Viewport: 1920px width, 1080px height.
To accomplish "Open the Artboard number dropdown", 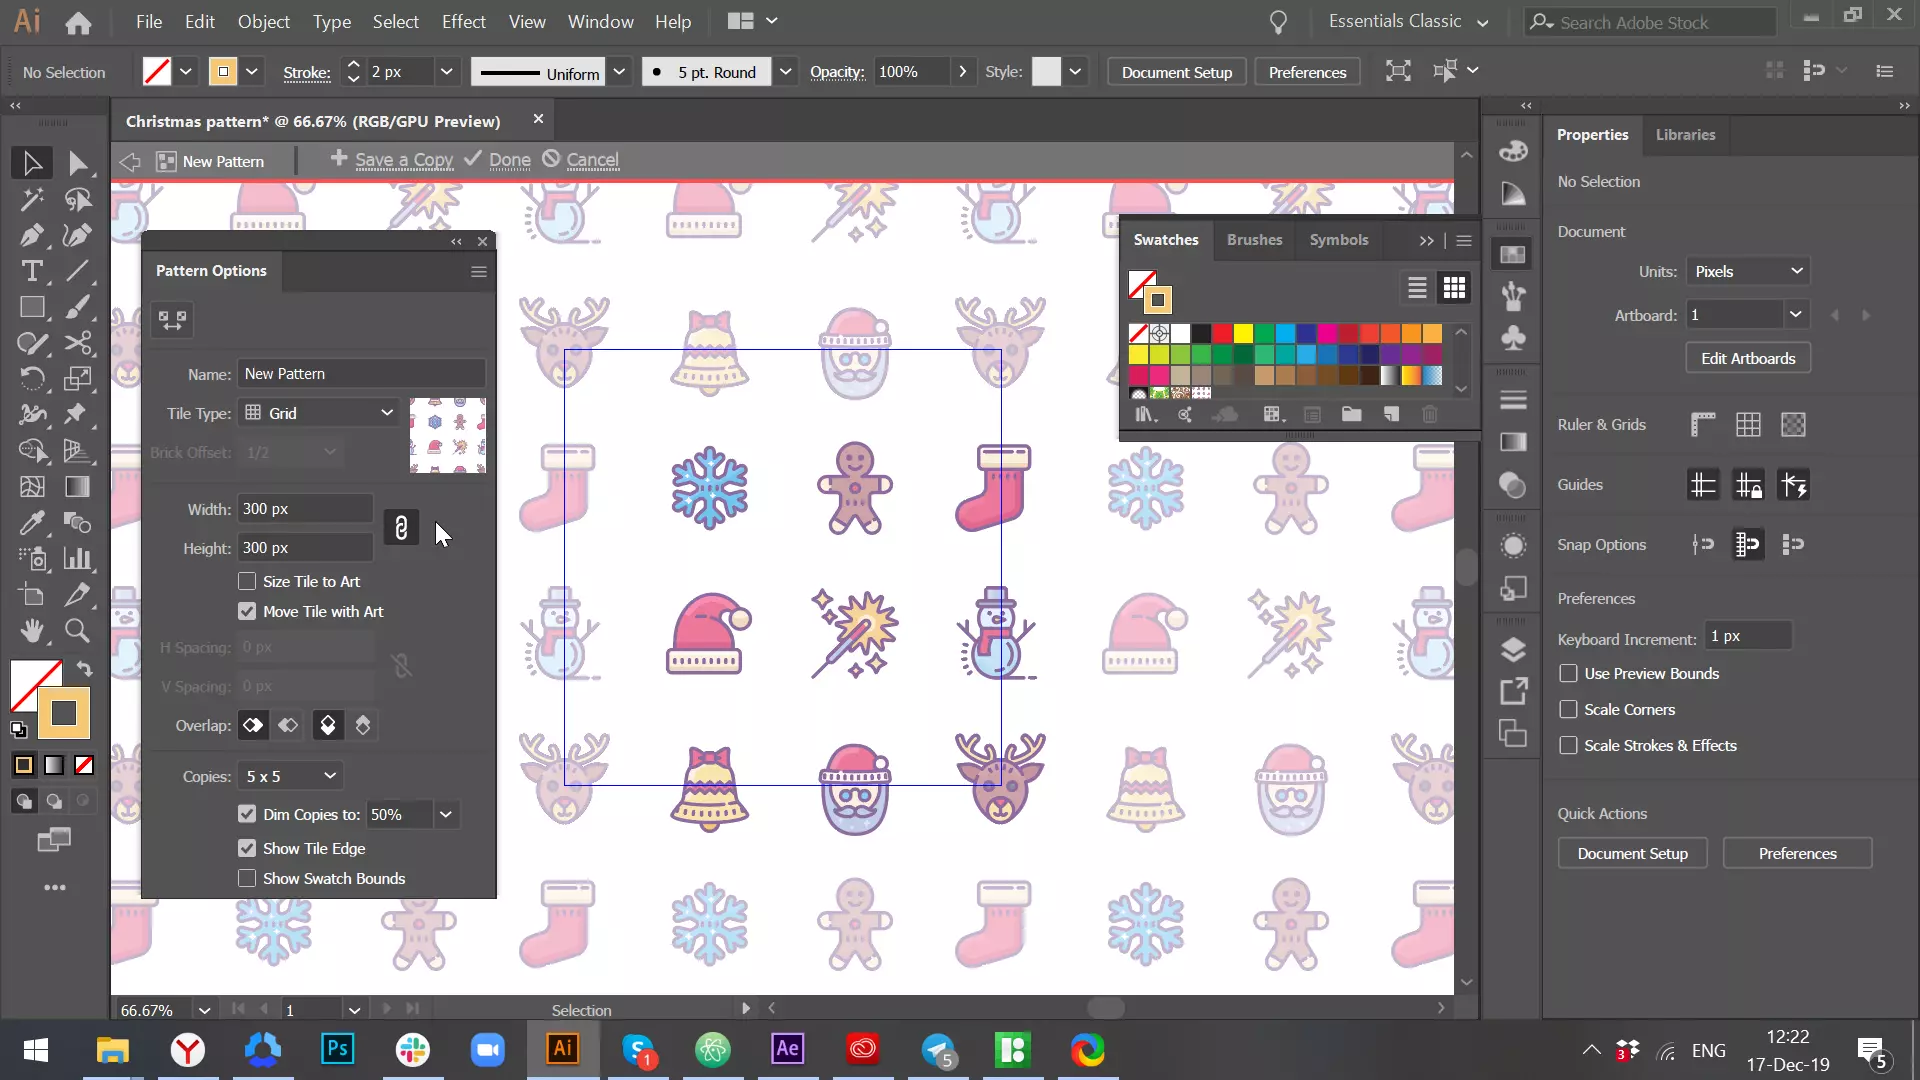I will tap(1796, 315).
